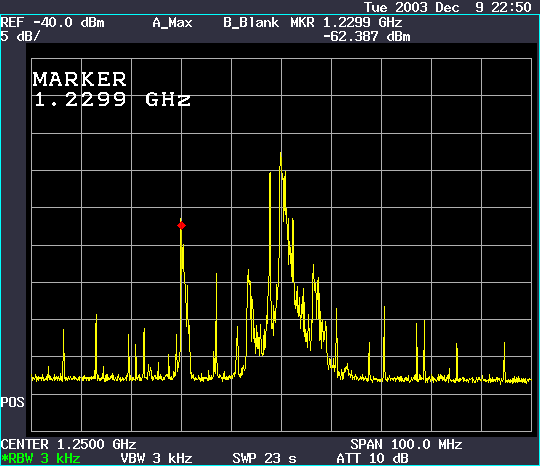The width and height of the screenshot is (540, 466).
Task: Click the VBW 3 kHz setting
Action: point(156,458)
